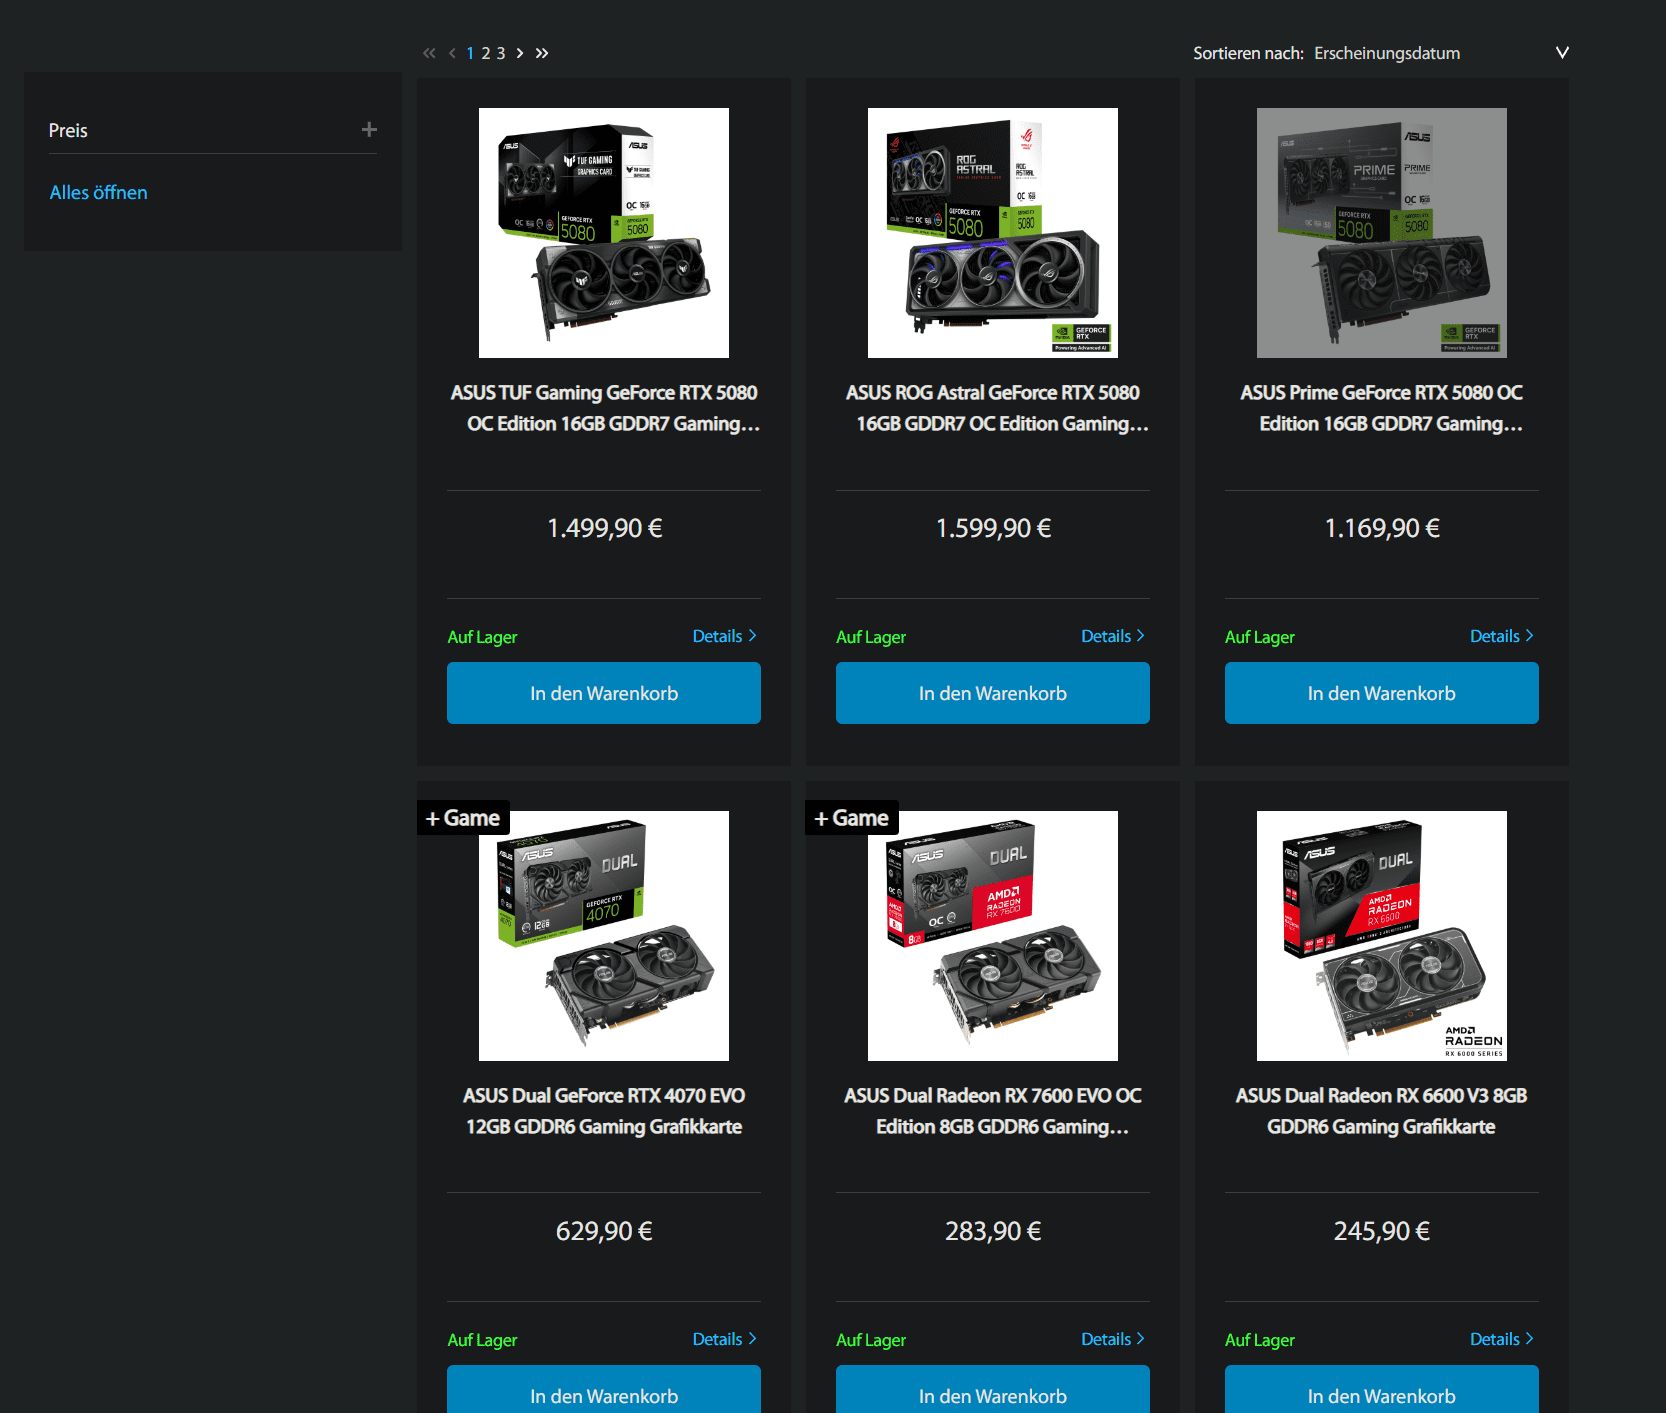The image size is (1666, 1413).
Task: Click ASUS TUF Gaming GeForce RTX 5080 title
Action: click(x=604, y=408)
